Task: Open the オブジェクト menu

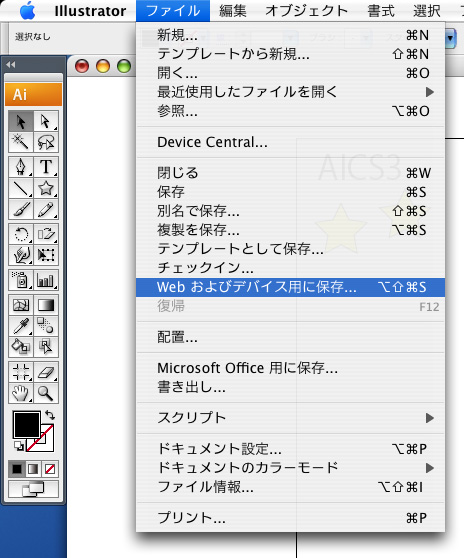Action: point(306,11)
